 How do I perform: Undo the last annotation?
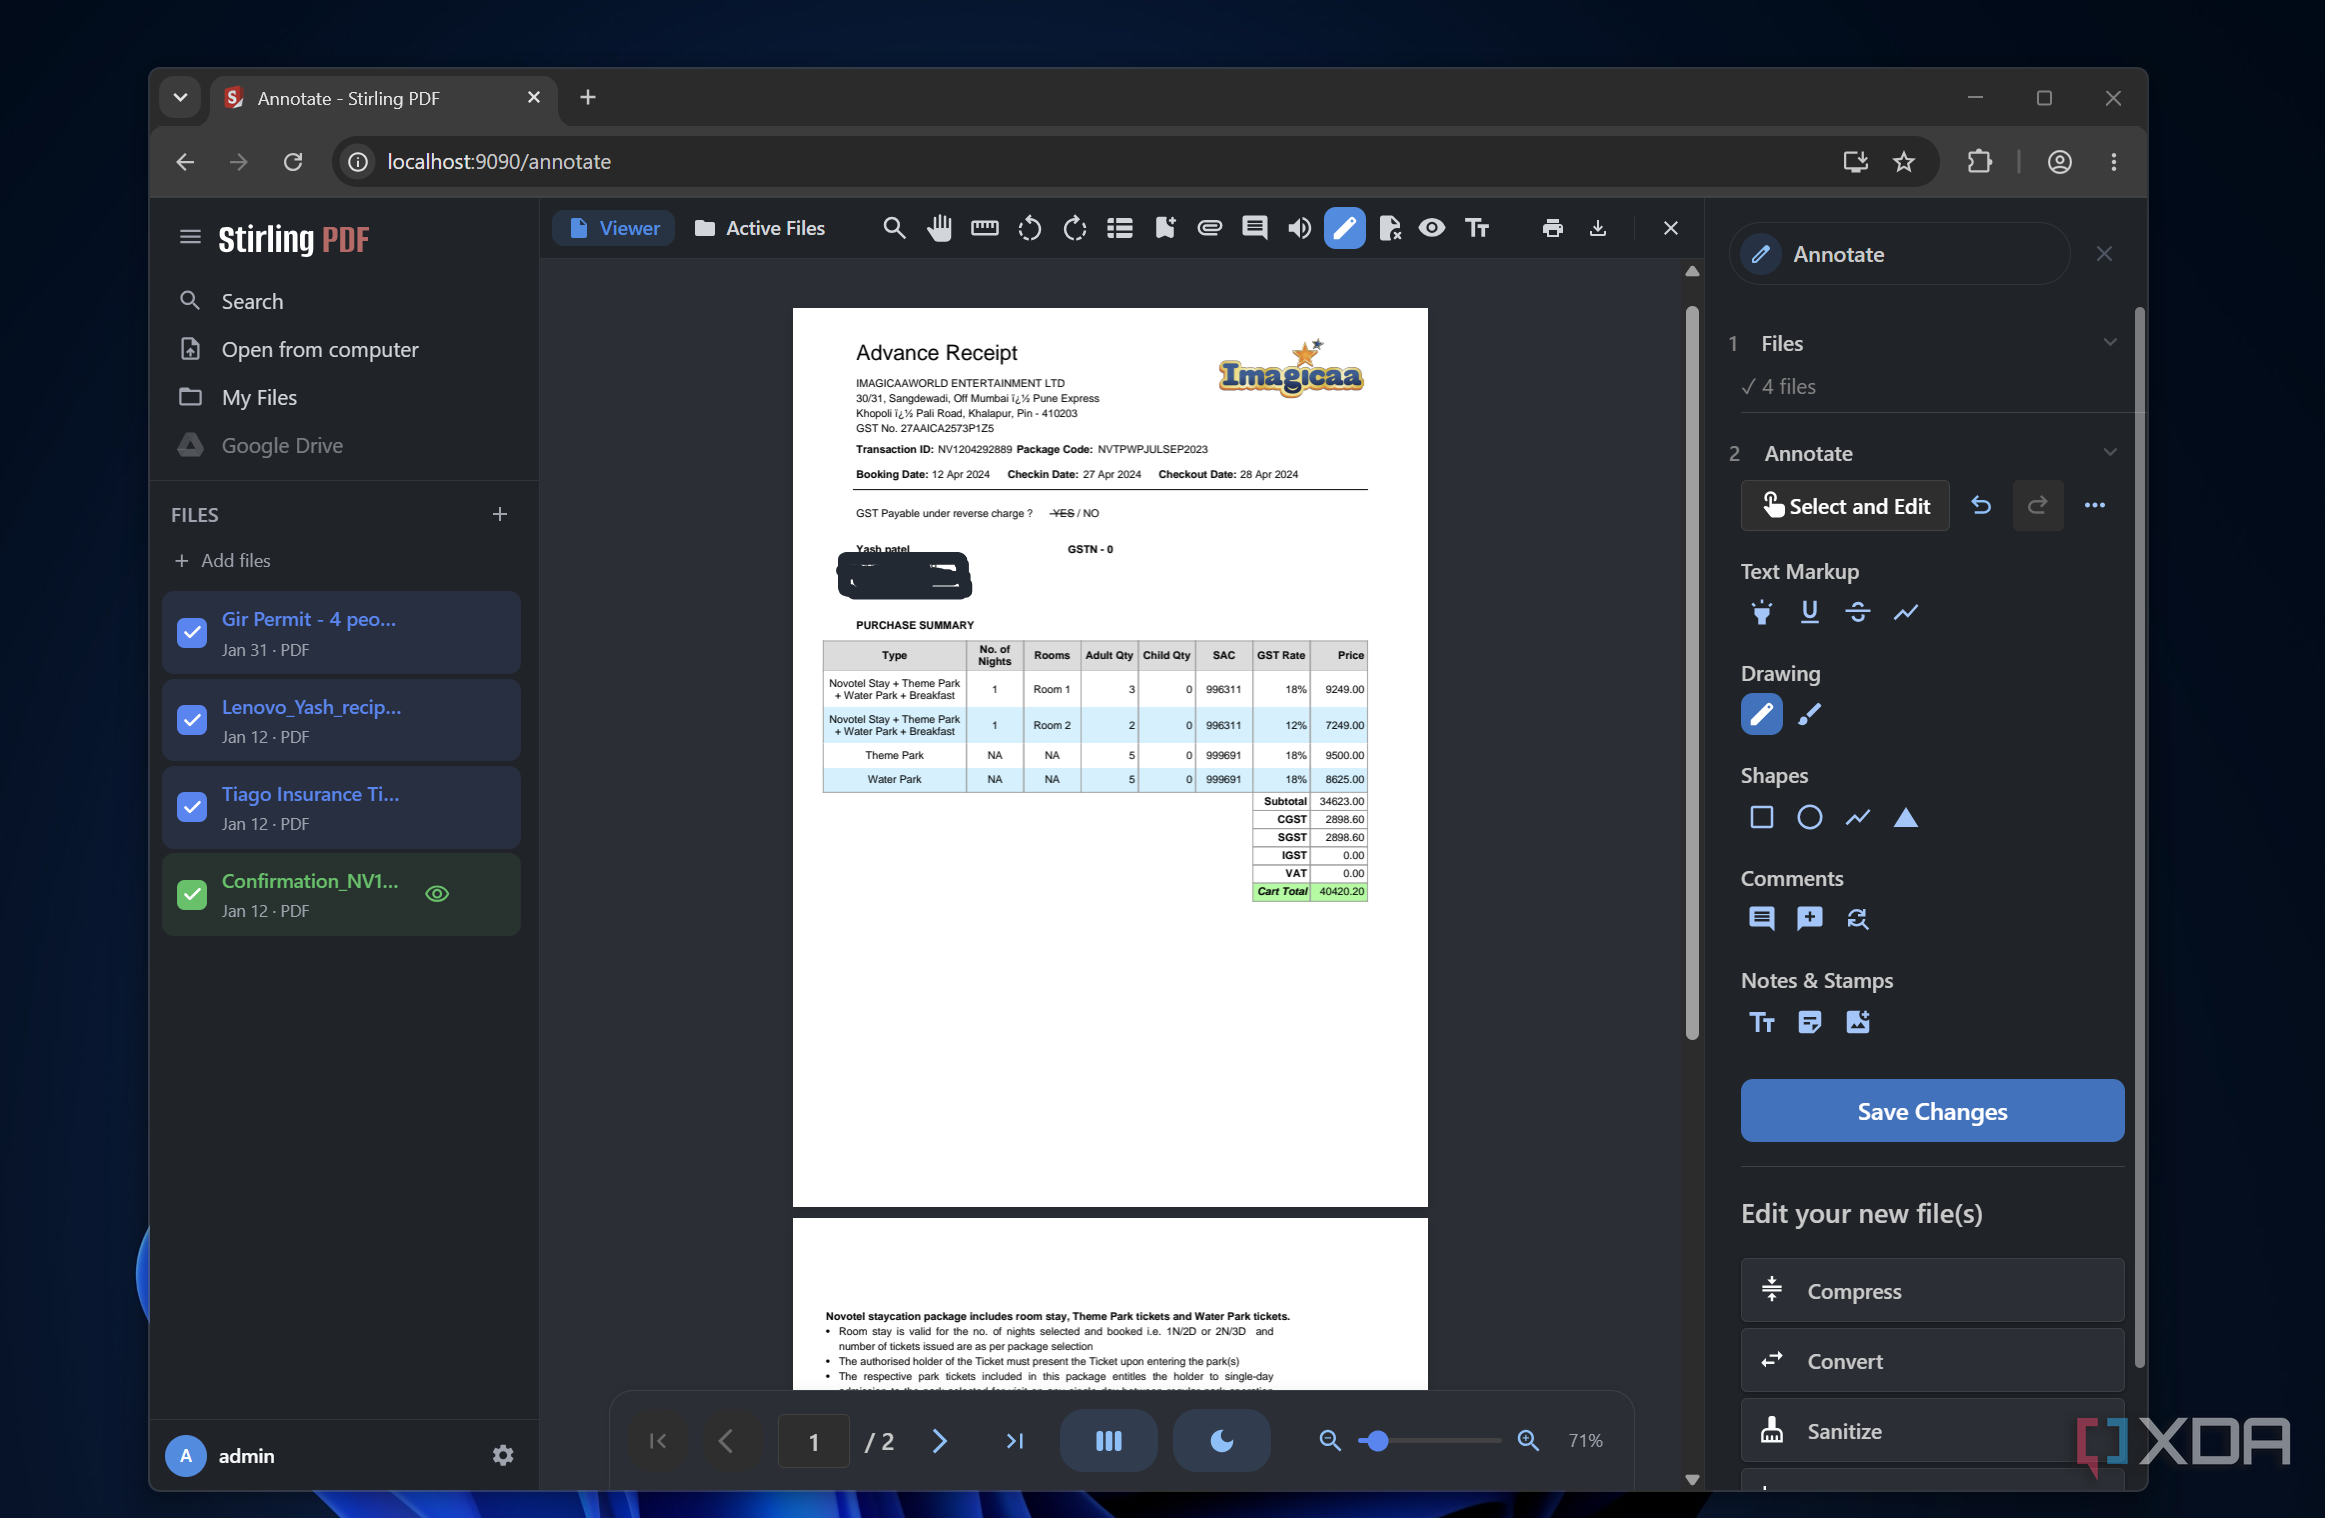pyautogui.click(x=1982, y=506)
